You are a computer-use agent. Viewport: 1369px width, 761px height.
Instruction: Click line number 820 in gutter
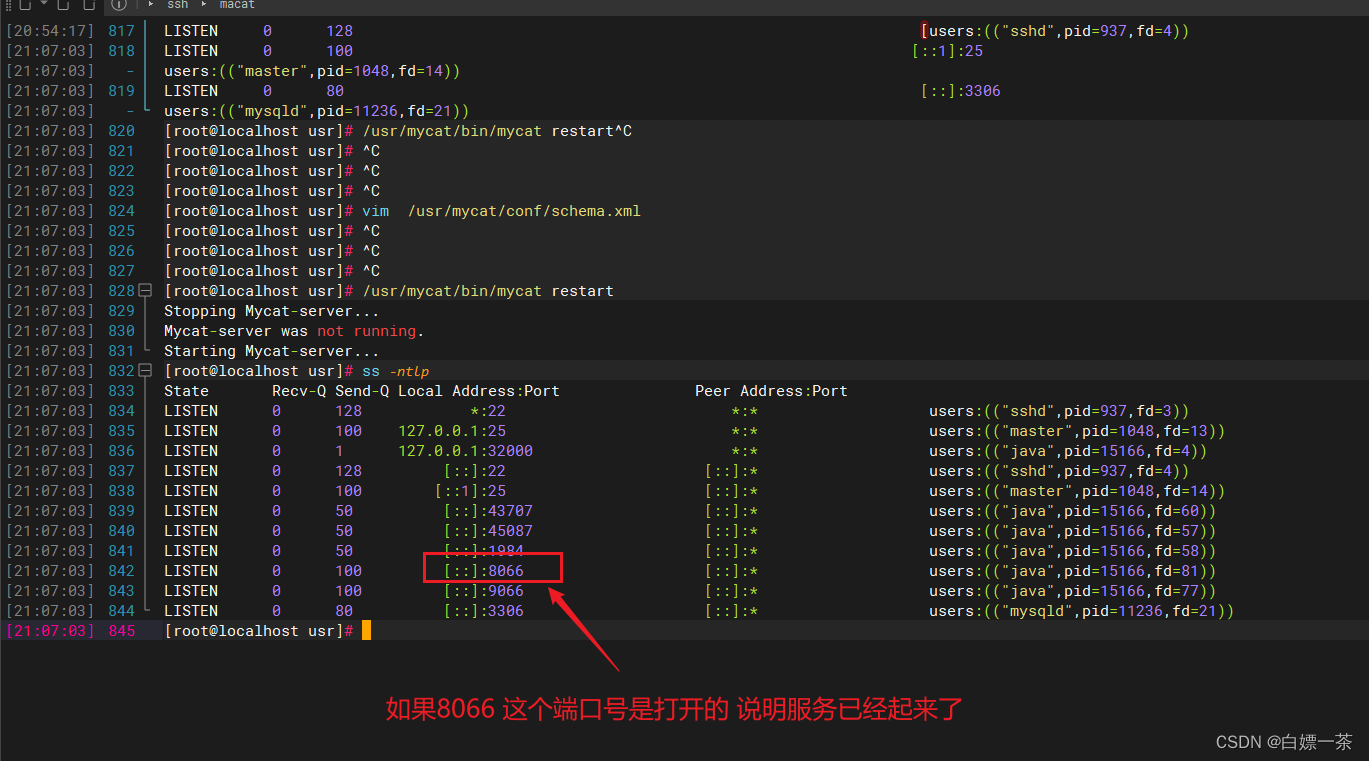click(121, 131)
